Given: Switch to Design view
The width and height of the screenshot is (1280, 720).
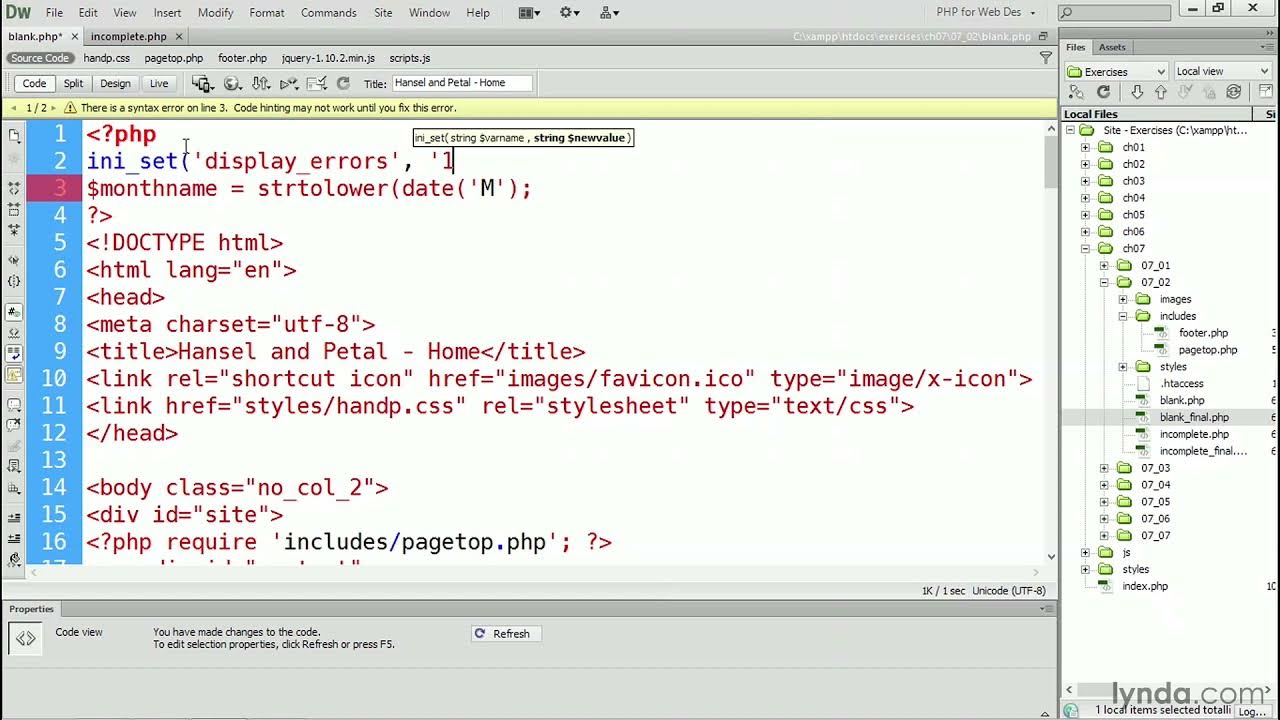Looking at the screenshot, I should pyautogui.click(x=115, y=84).
